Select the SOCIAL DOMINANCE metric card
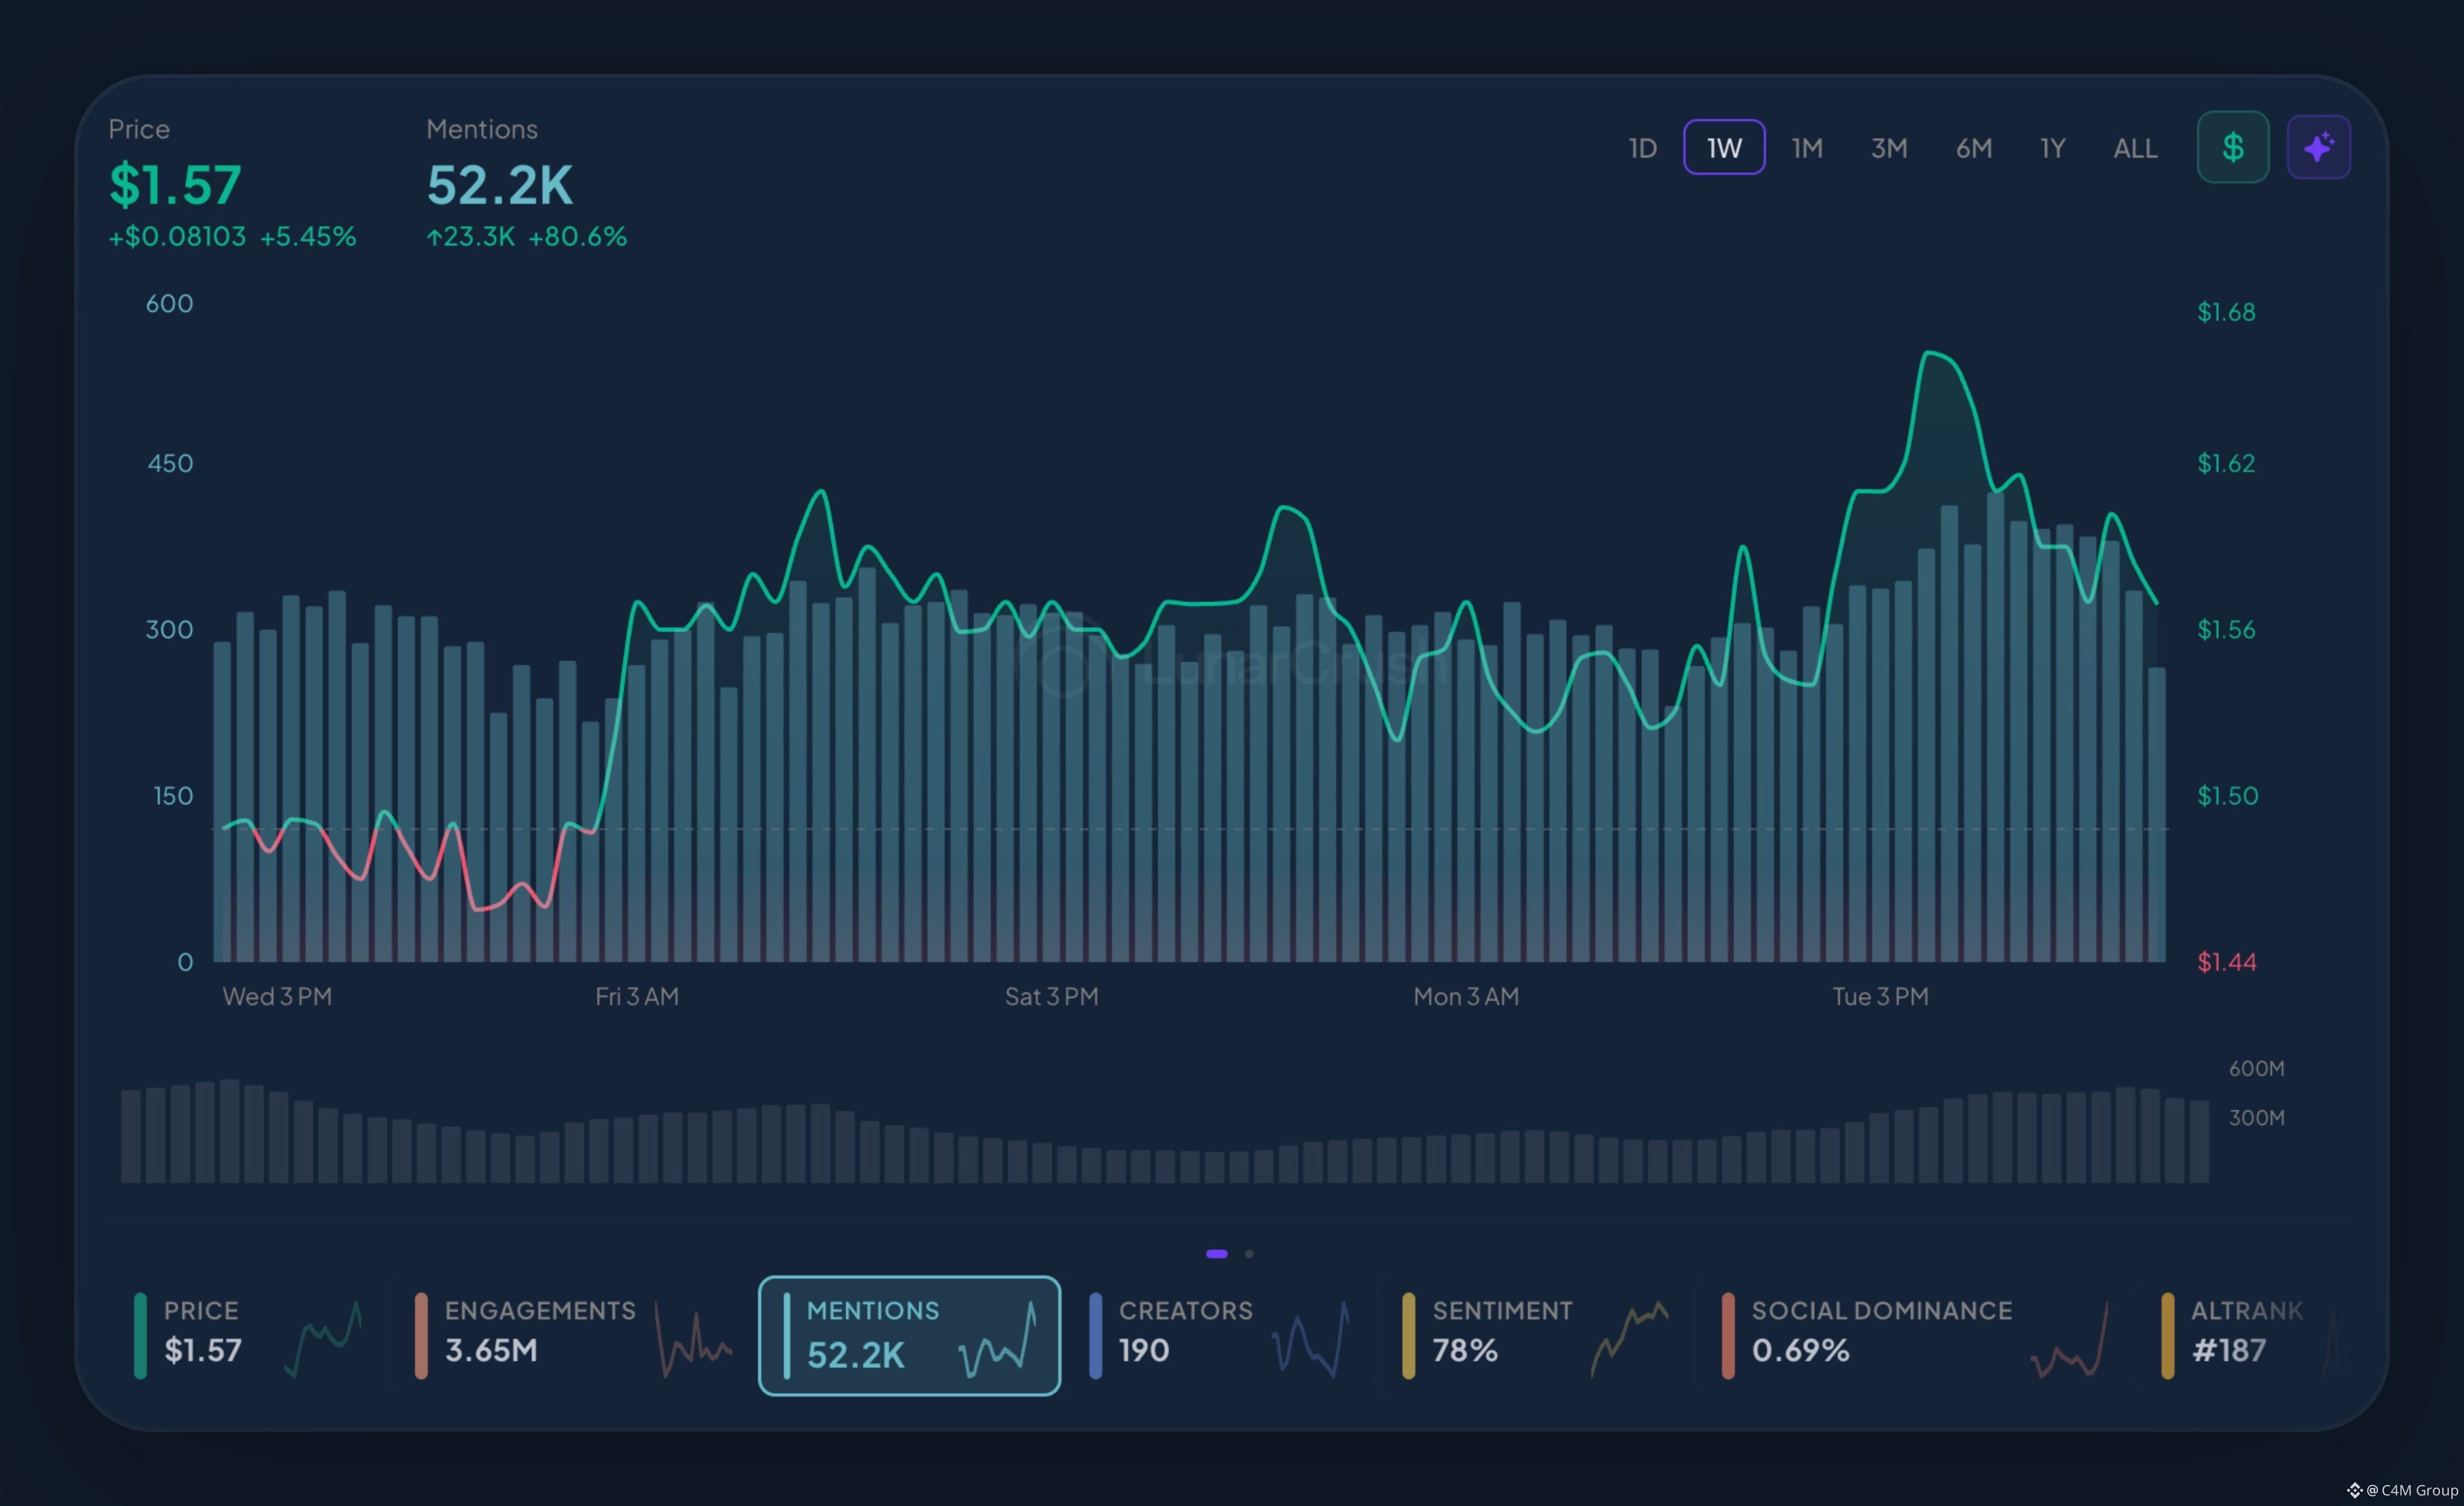The width and height of the screenshot is (2464, 1506). pyautogui.click(x=1917, y=1335)
